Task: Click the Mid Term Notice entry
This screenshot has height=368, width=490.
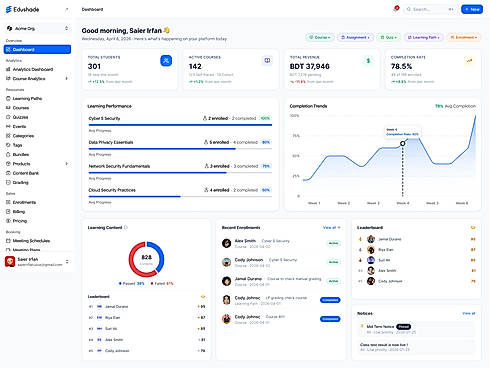Action: pyautogui.click(x=416, y=329)
